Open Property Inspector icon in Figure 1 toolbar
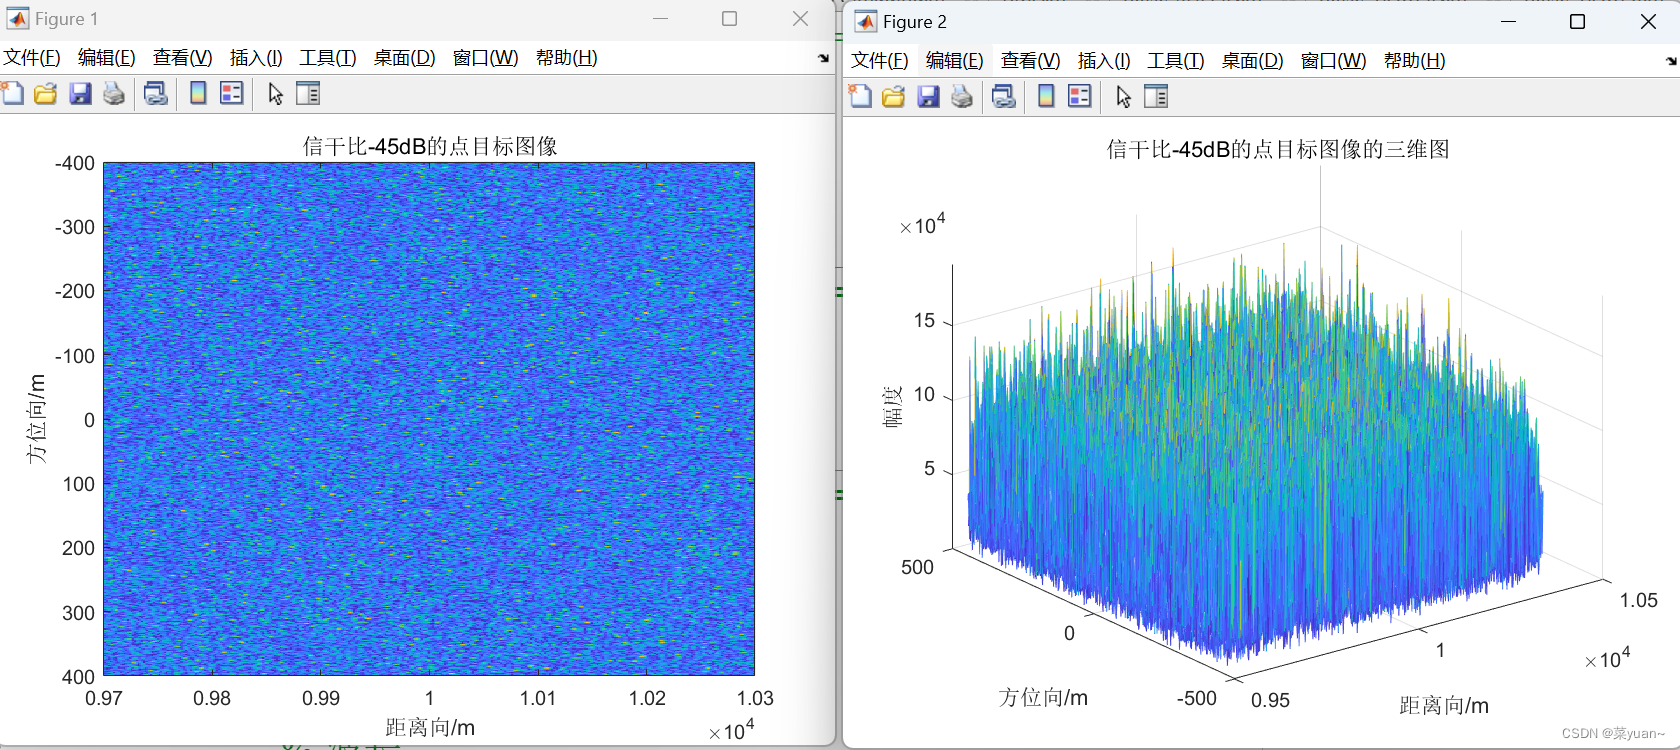The width and height of the screenshot is (1680, 750). click(x=308, y=94)
